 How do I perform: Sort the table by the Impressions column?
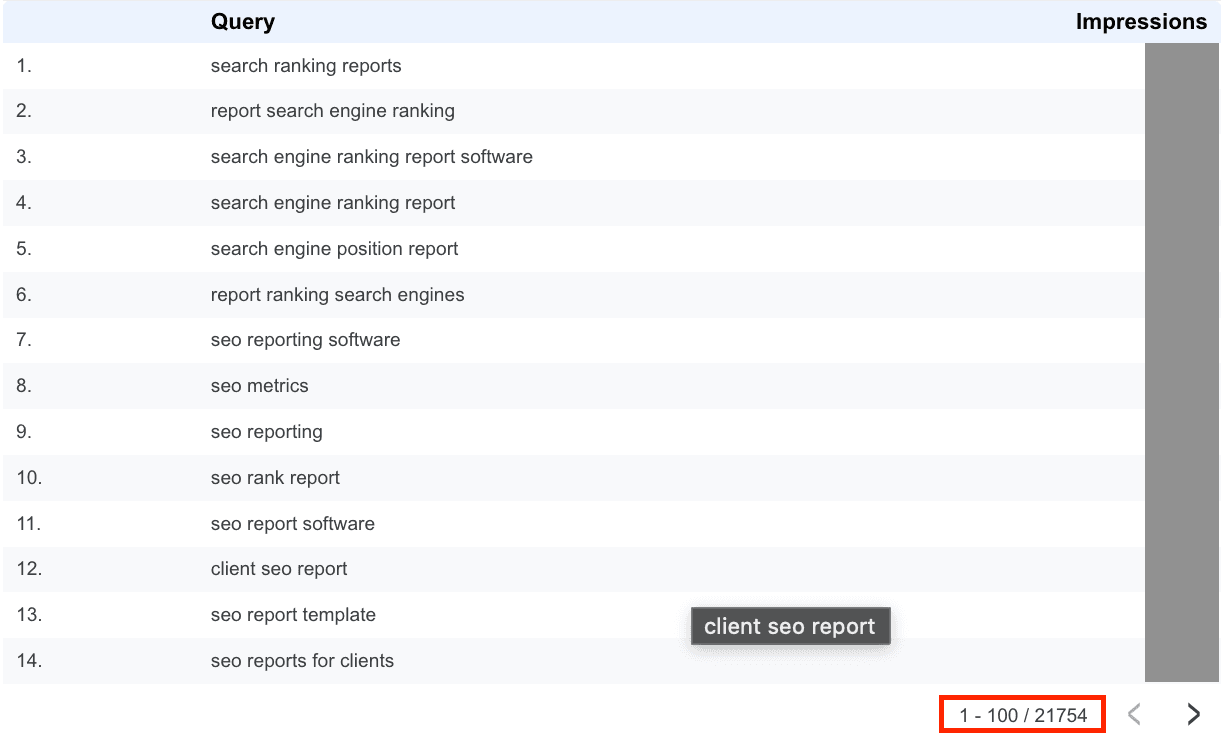[1141, 21]
